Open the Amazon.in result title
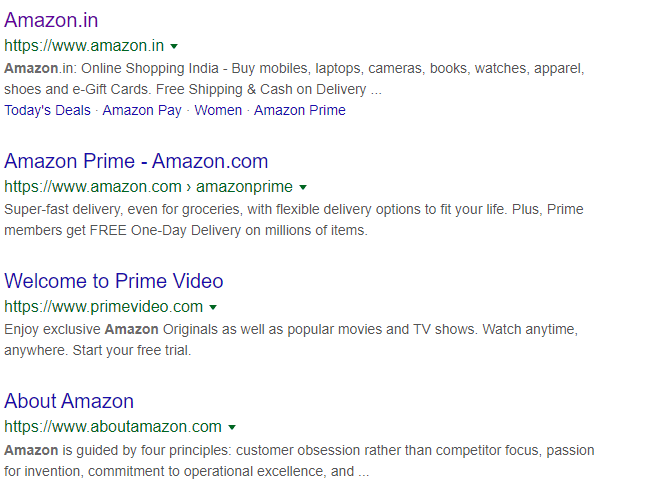649x492 pixels. pyautogui.click(x=51, y=20)
